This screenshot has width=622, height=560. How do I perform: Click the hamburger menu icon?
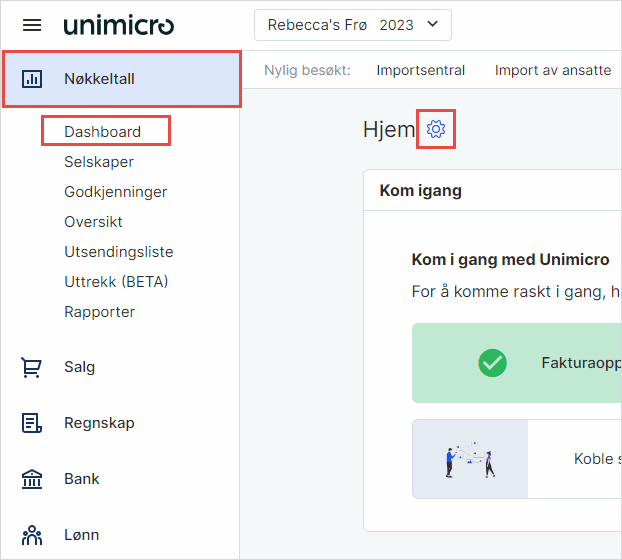32,25
